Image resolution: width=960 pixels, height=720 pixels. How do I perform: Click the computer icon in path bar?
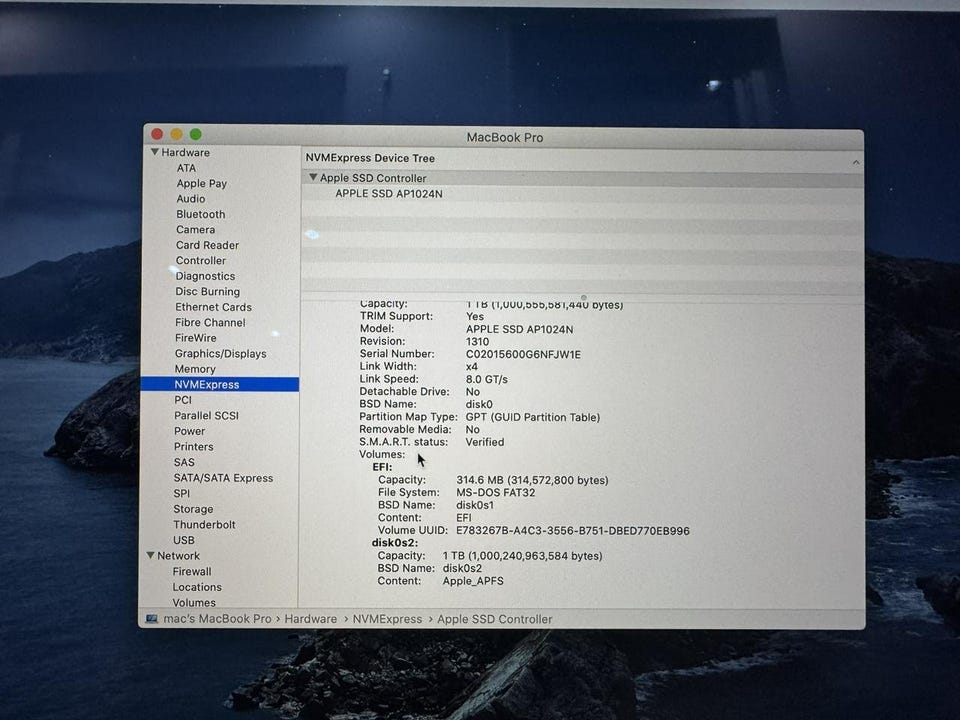point(152,619)
